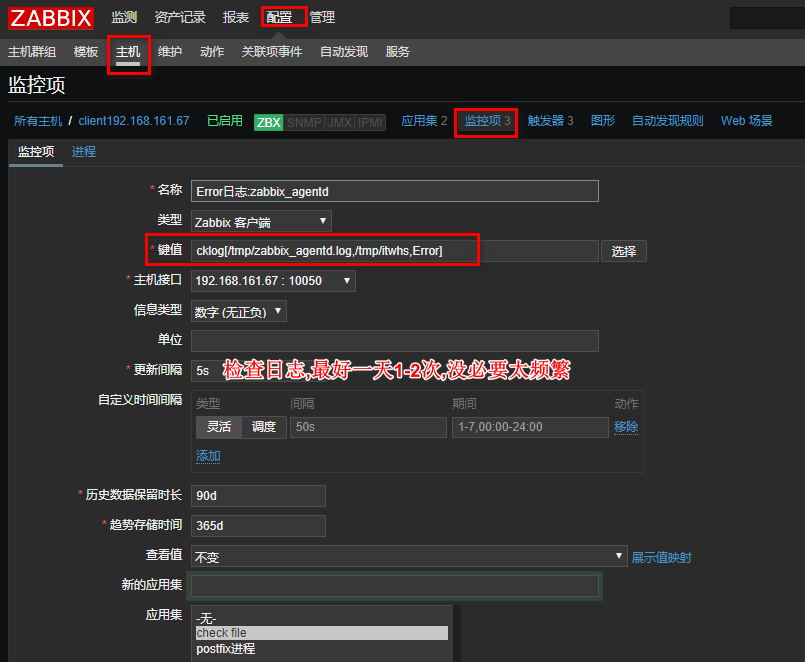Switch to the 进程 tab
Viewport: 805px width, 662px height.
pyautogui.click(x=84, y=152)
